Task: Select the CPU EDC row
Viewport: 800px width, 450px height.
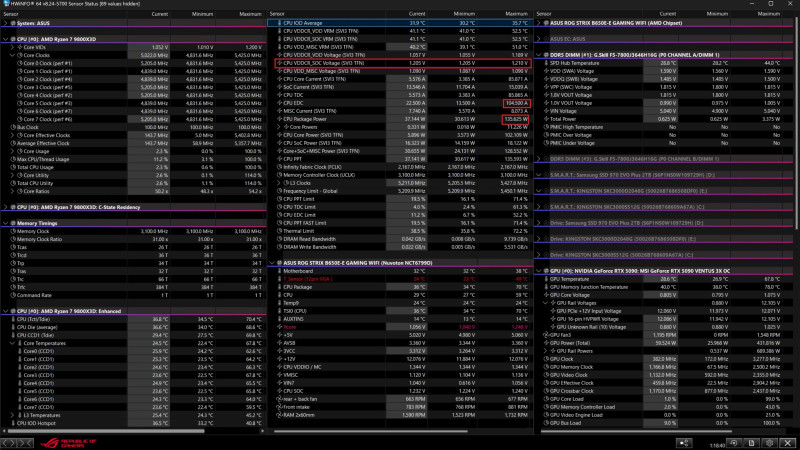Action: tap(399, 103)
